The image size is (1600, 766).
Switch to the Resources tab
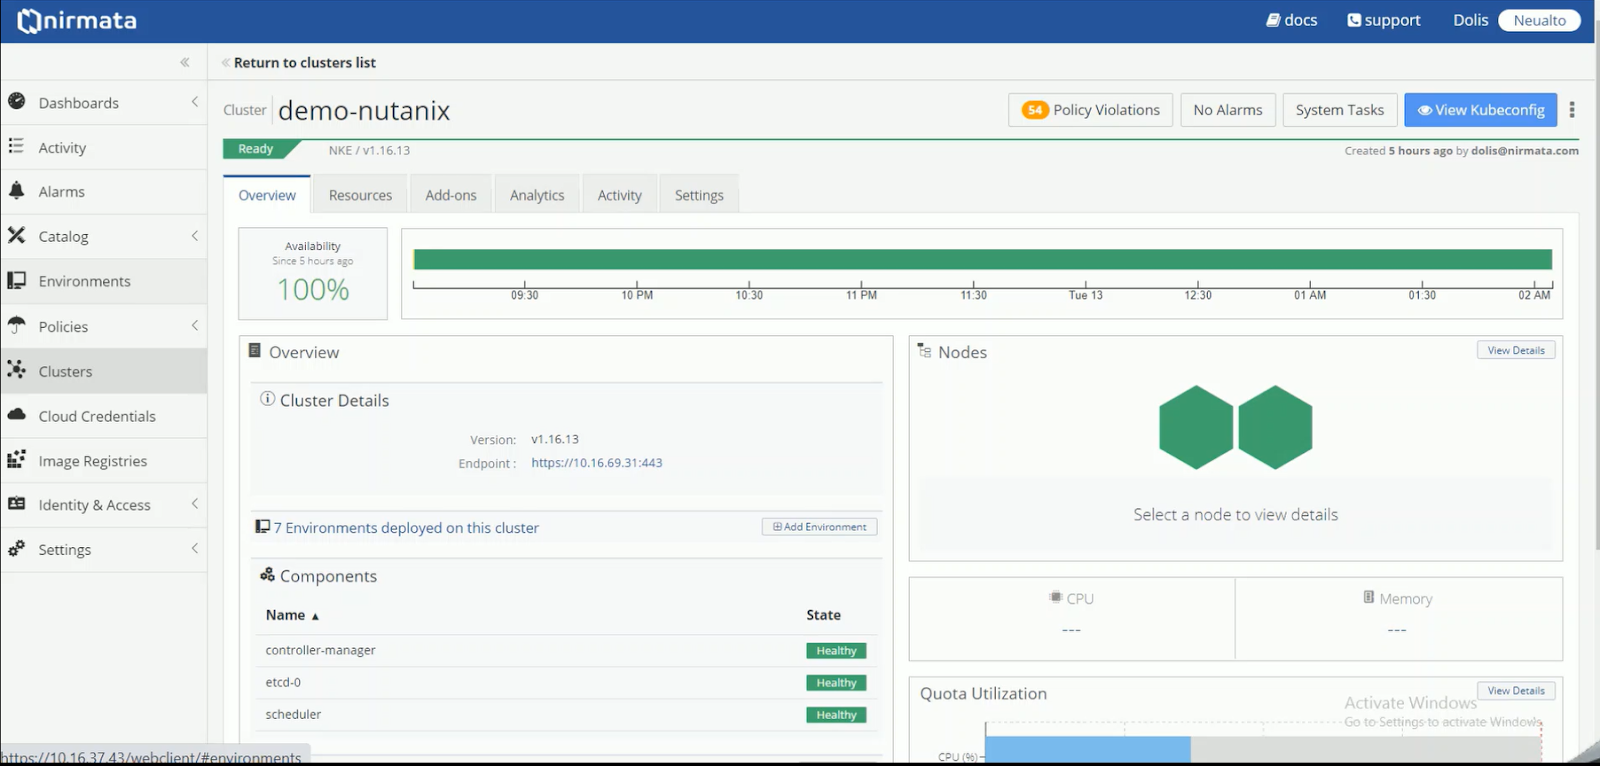[360, 195]
